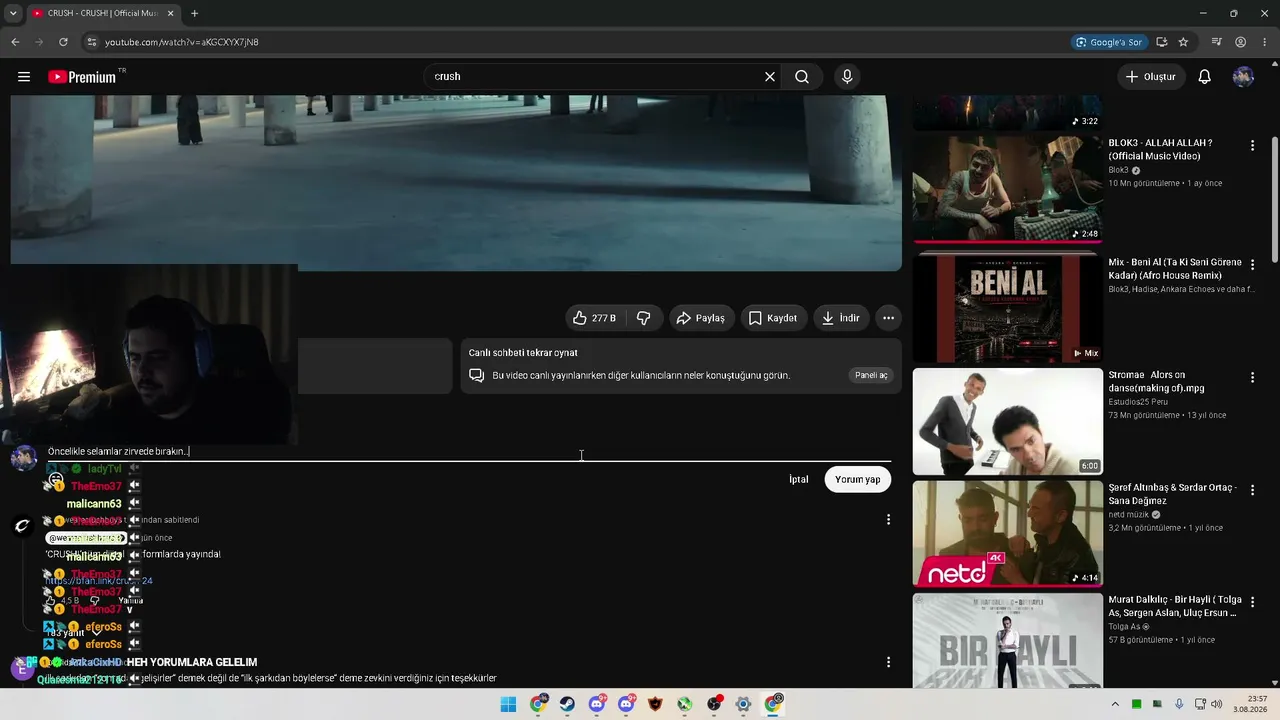Go back in the browser

pos(15,42)
